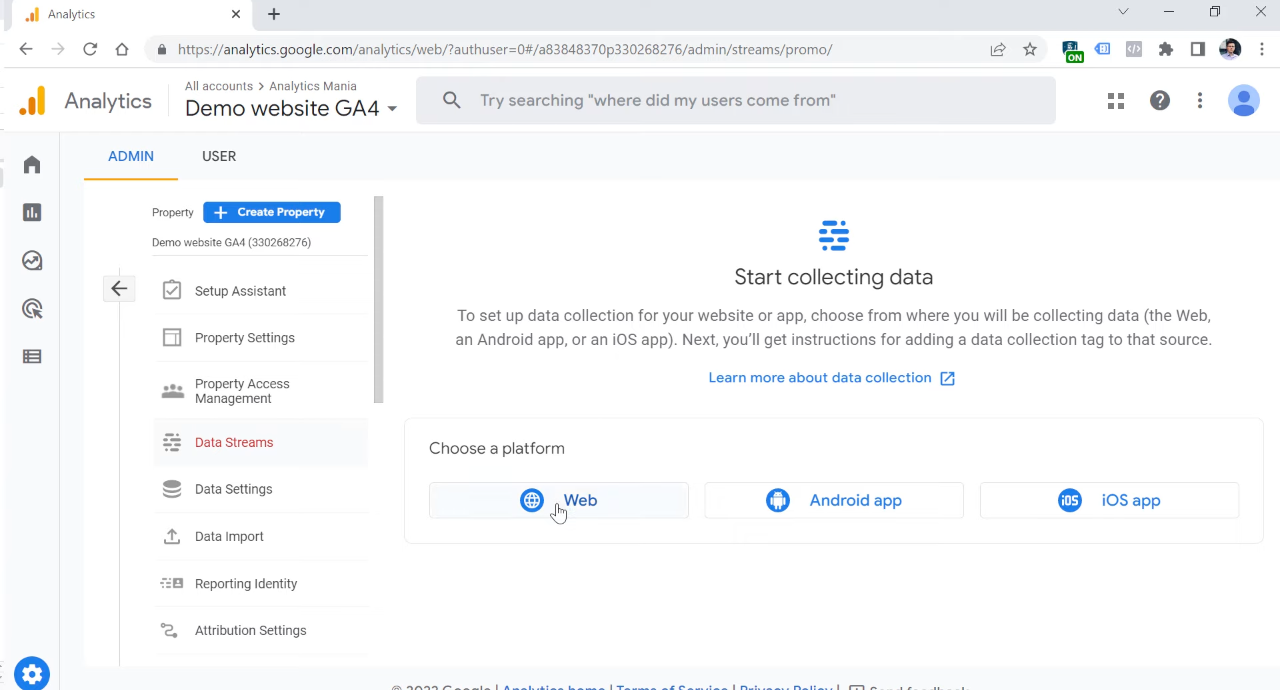The height and width of the screenshot is (690, 1280).
Task: Click the browser address bar URL
Action: point(505,49)
